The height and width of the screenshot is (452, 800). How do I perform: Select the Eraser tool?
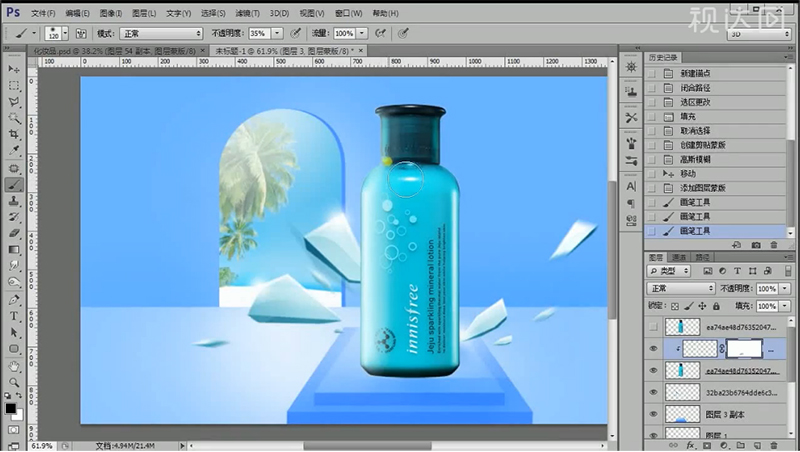tap(14, 233)
